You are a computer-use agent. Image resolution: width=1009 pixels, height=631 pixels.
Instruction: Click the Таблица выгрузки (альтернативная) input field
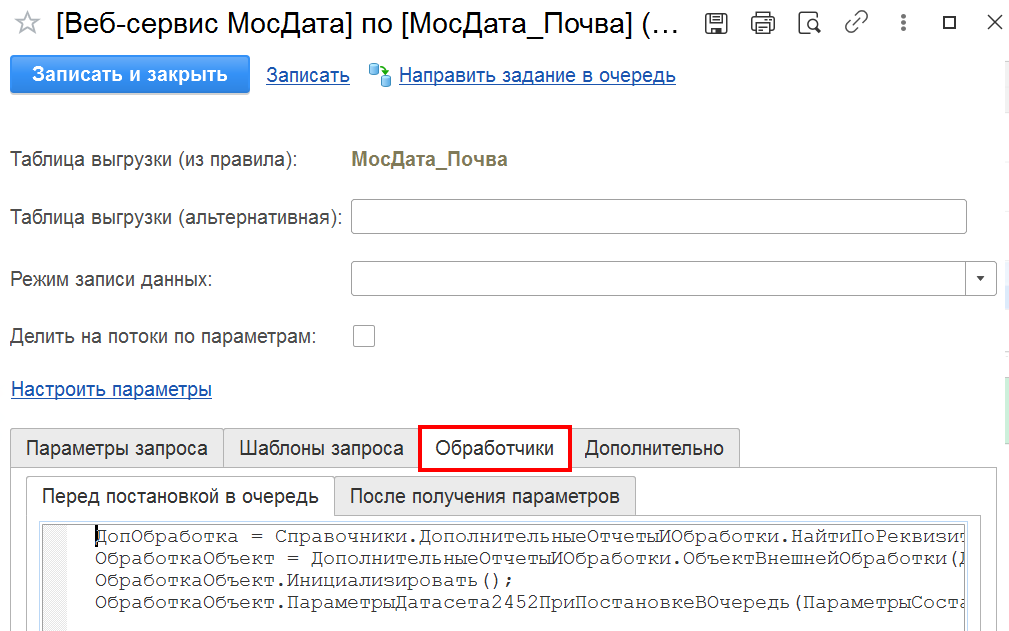658,217
